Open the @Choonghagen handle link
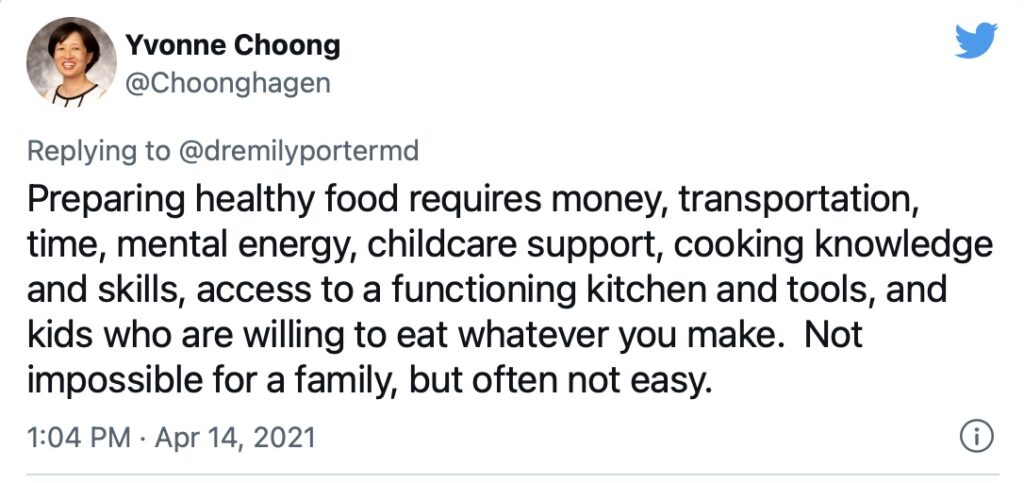The width and height of the screenshot is (1024, 483). [x=226, y=82]
